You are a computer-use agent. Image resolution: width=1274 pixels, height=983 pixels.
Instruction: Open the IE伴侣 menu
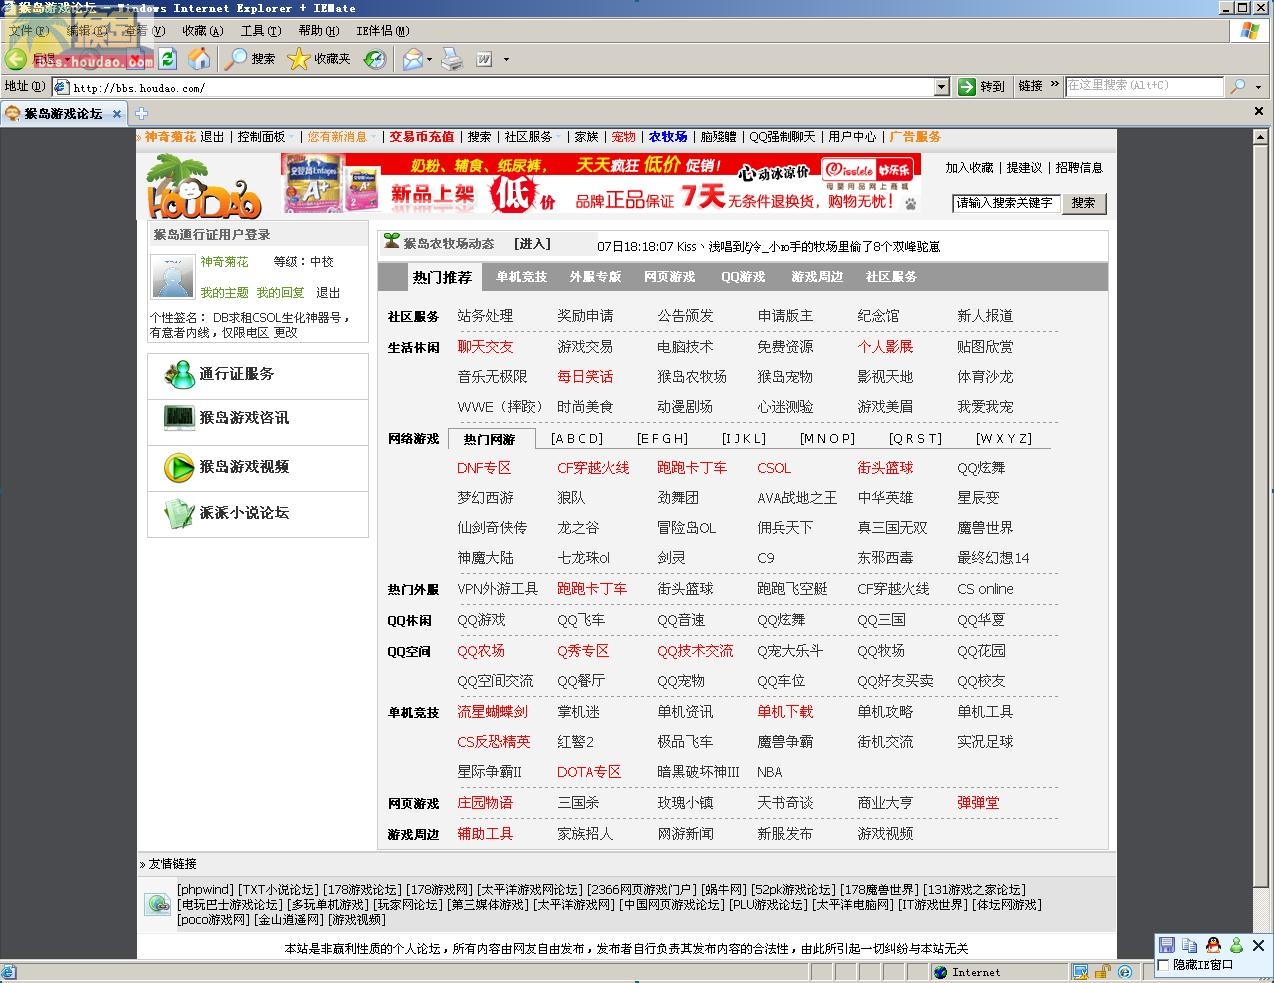tap(383, 31)
